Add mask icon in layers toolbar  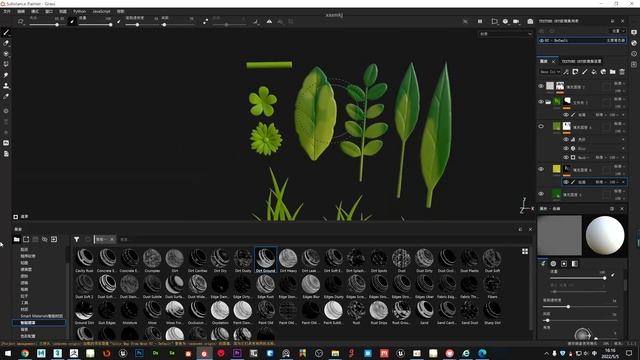click(x=575, y=72)
